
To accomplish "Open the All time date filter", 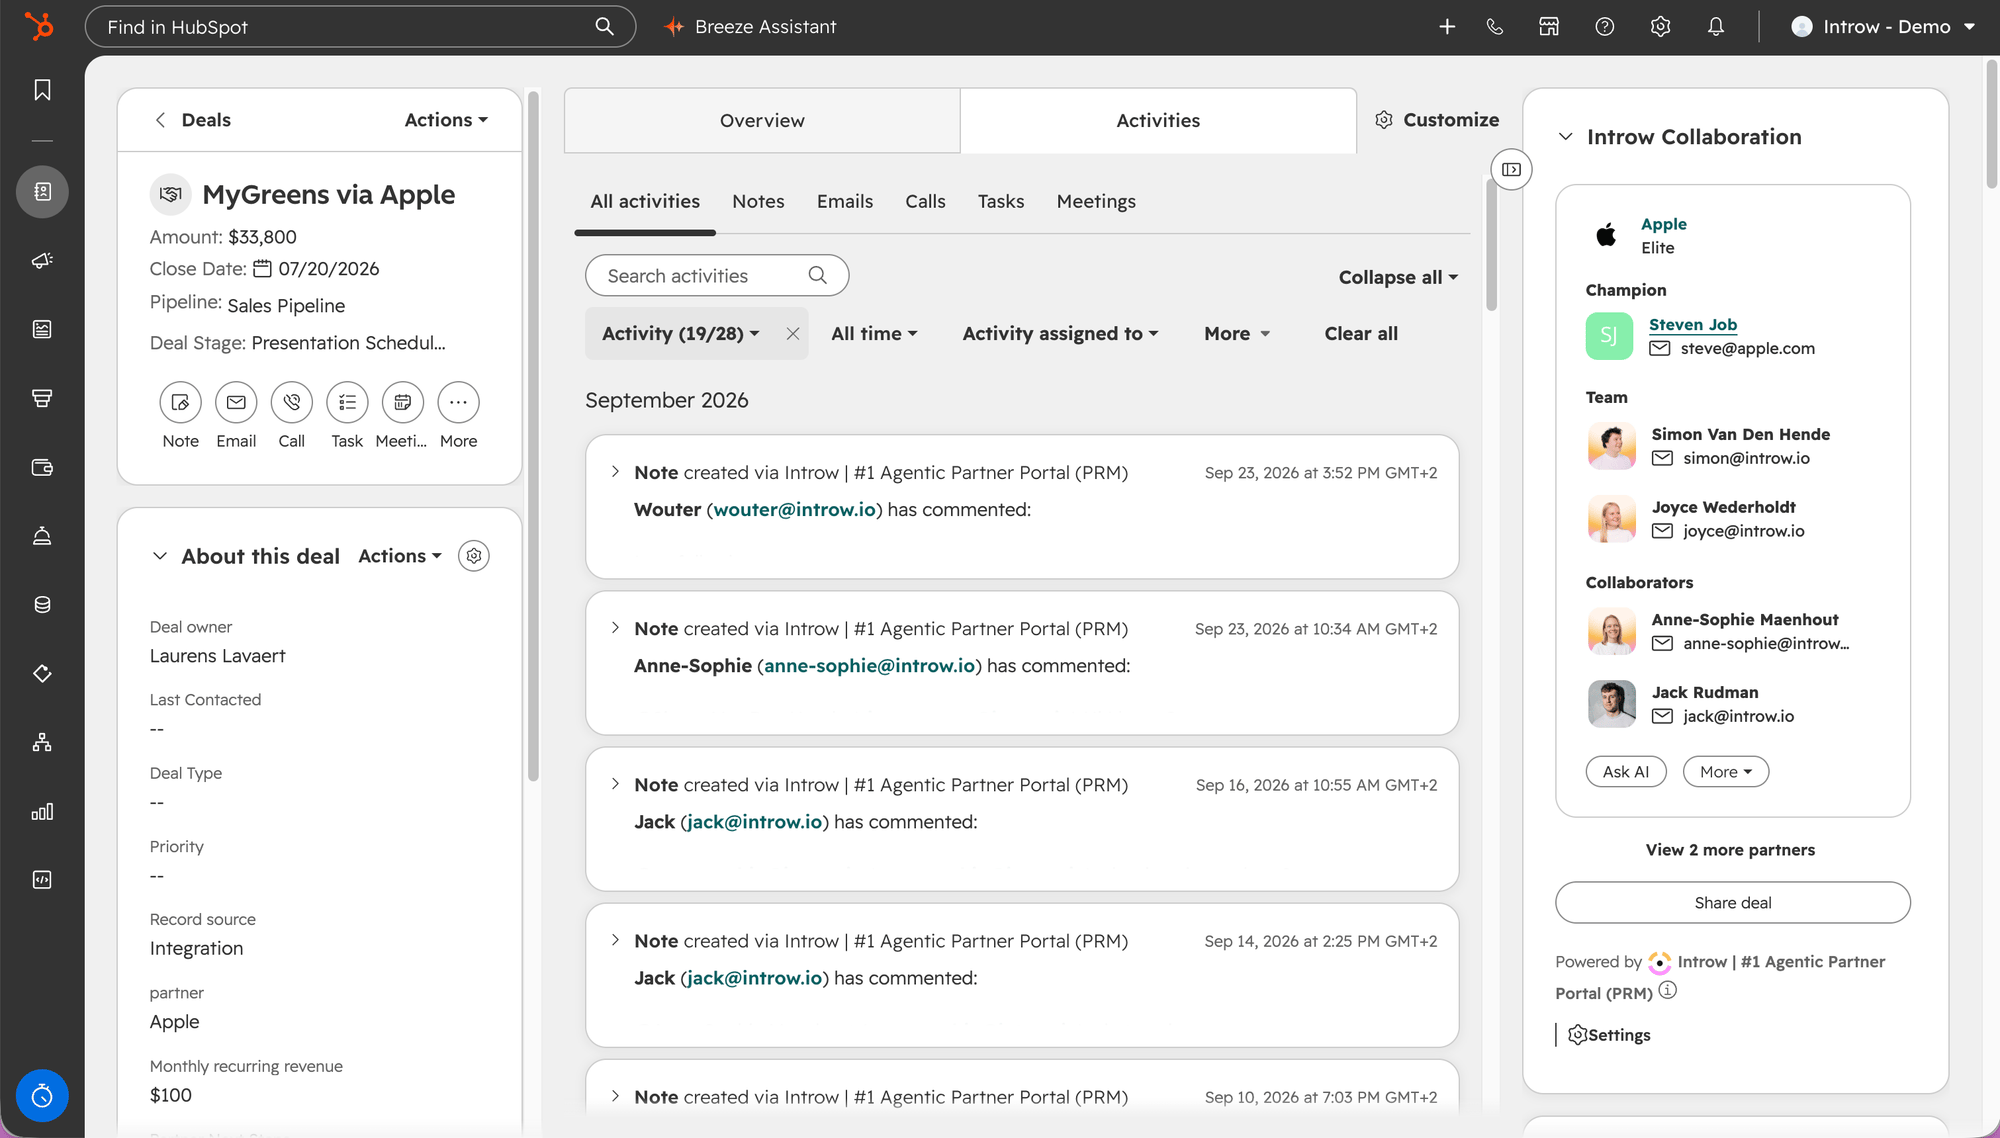I will click(x=874, y=334).
